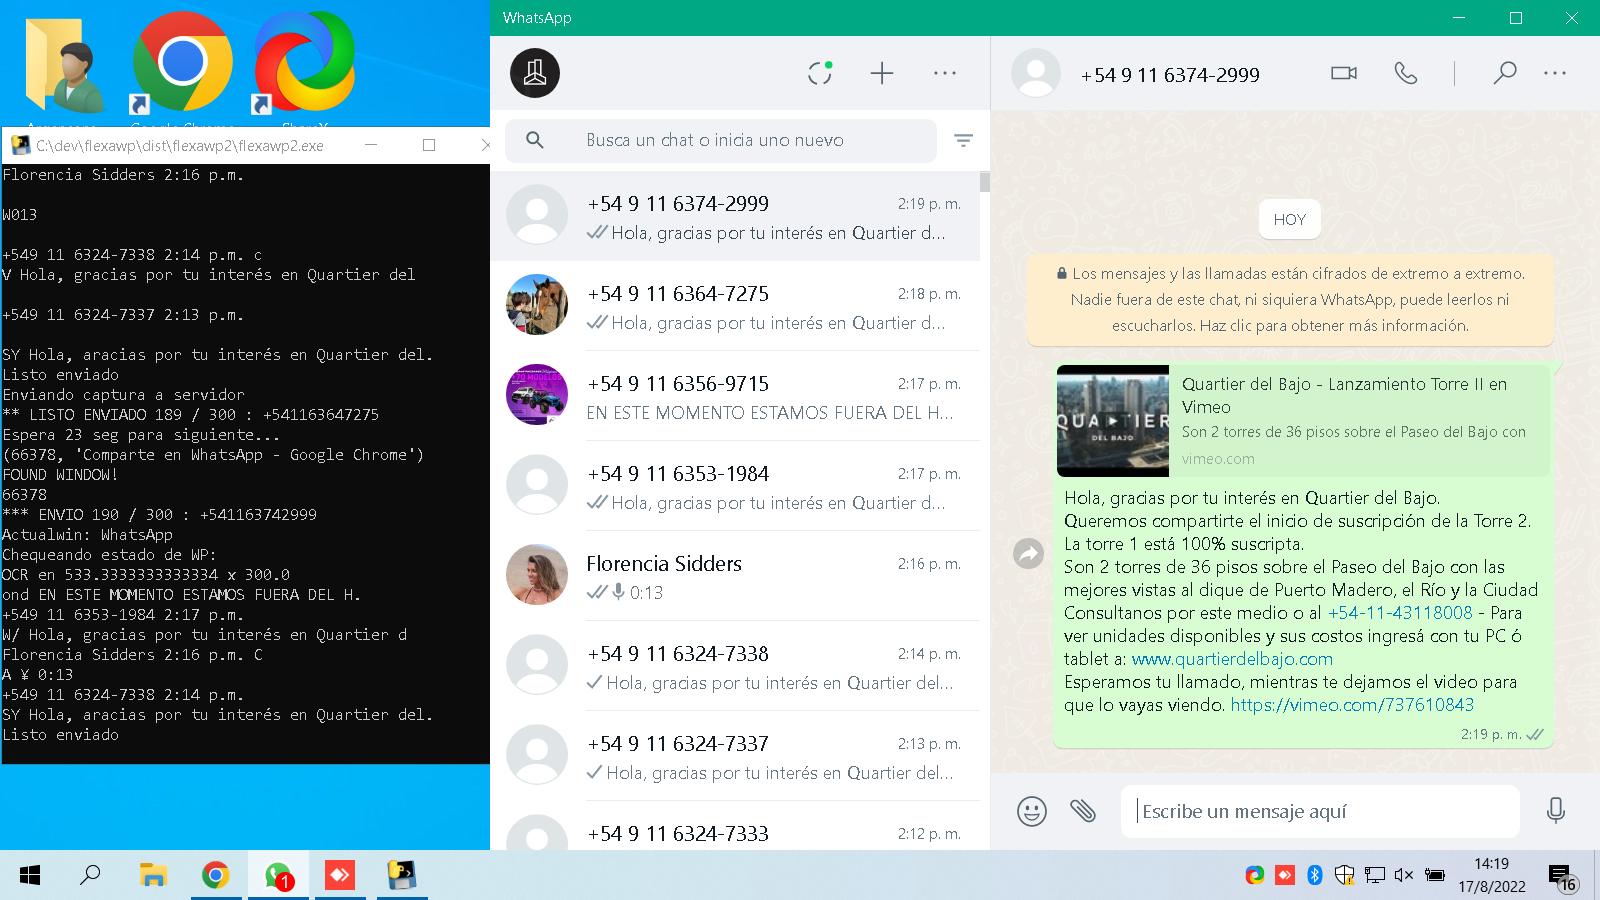Open the WhatsApp status updates icon
The width and height of the screenshot is (1600, 900).
click(x=820, y=73)
